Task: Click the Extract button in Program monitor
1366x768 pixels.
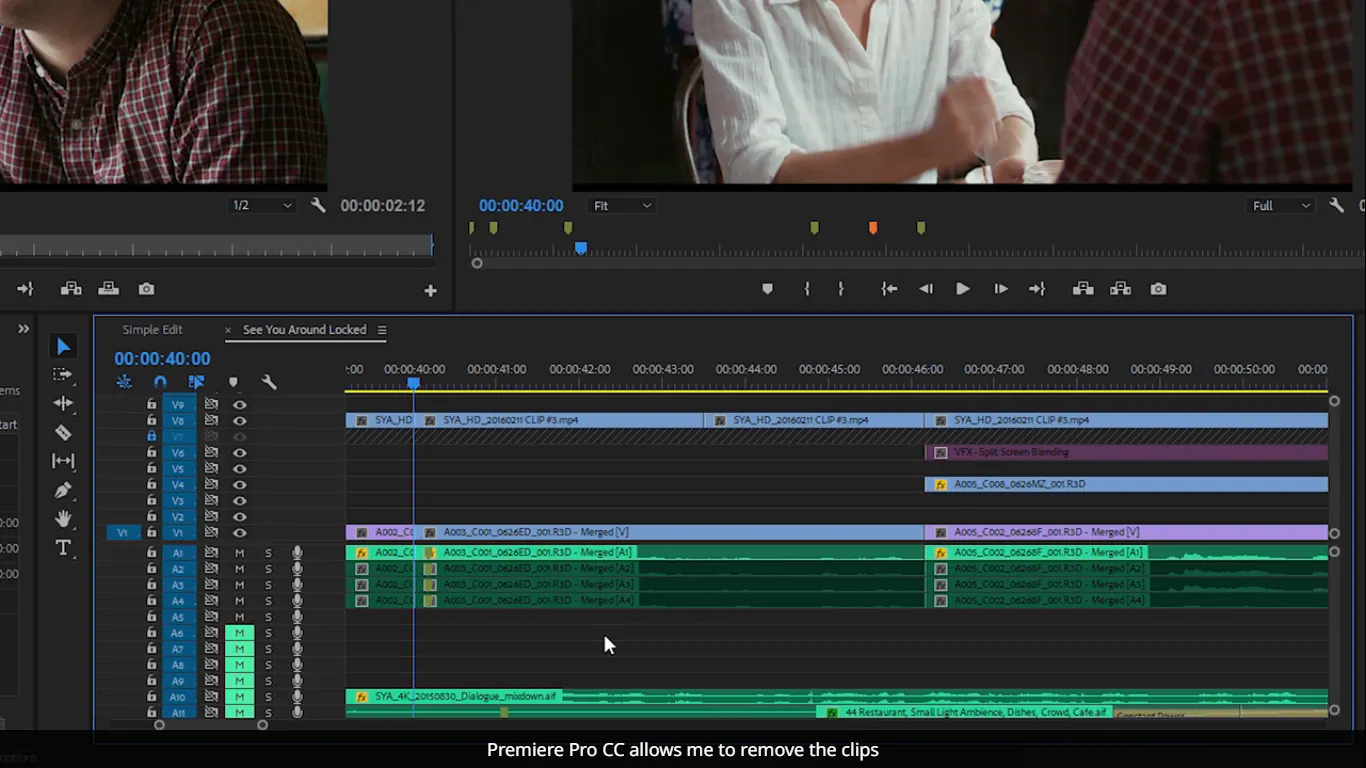Action: (x=1120, y=289)
